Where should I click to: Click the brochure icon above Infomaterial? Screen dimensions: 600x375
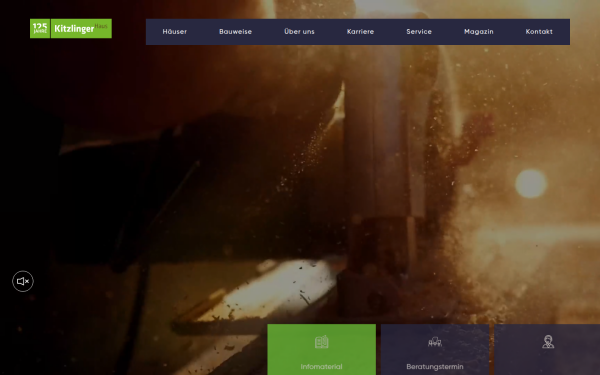[x=321, y=342]
